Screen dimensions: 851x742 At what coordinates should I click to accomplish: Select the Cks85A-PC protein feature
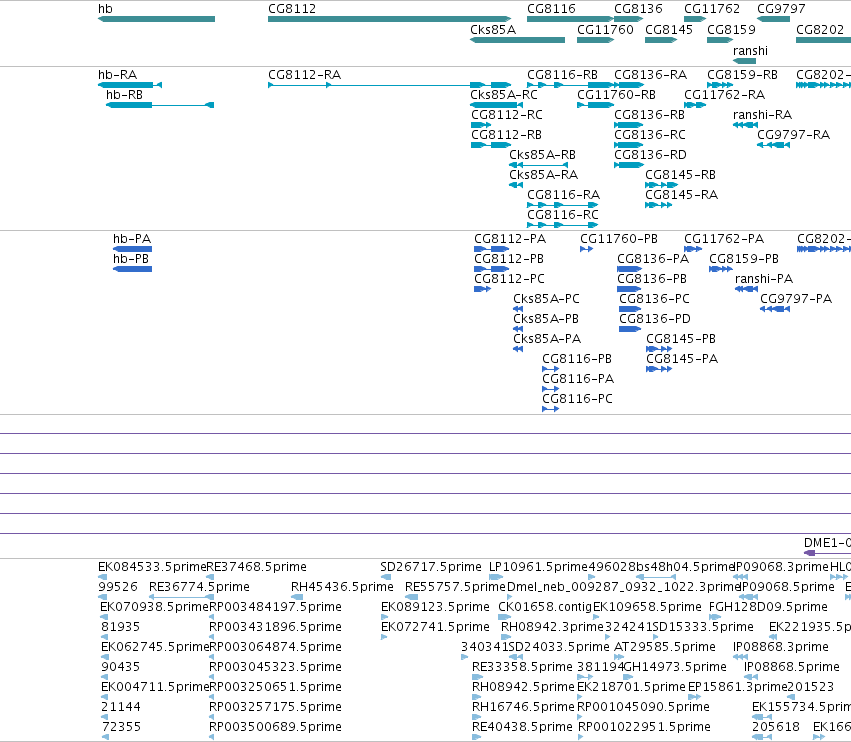[x=518, y=309]
